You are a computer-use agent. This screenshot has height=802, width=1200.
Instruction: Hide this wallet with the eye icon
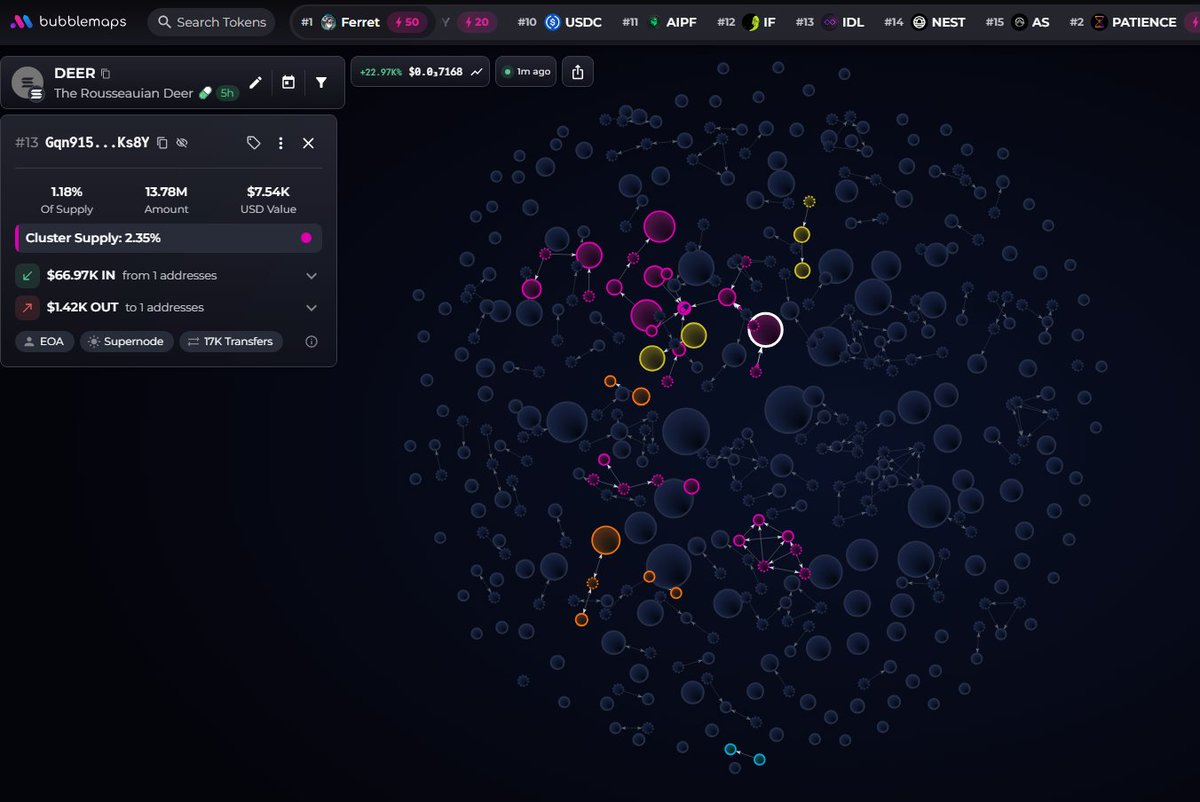(x=182, y=143)
